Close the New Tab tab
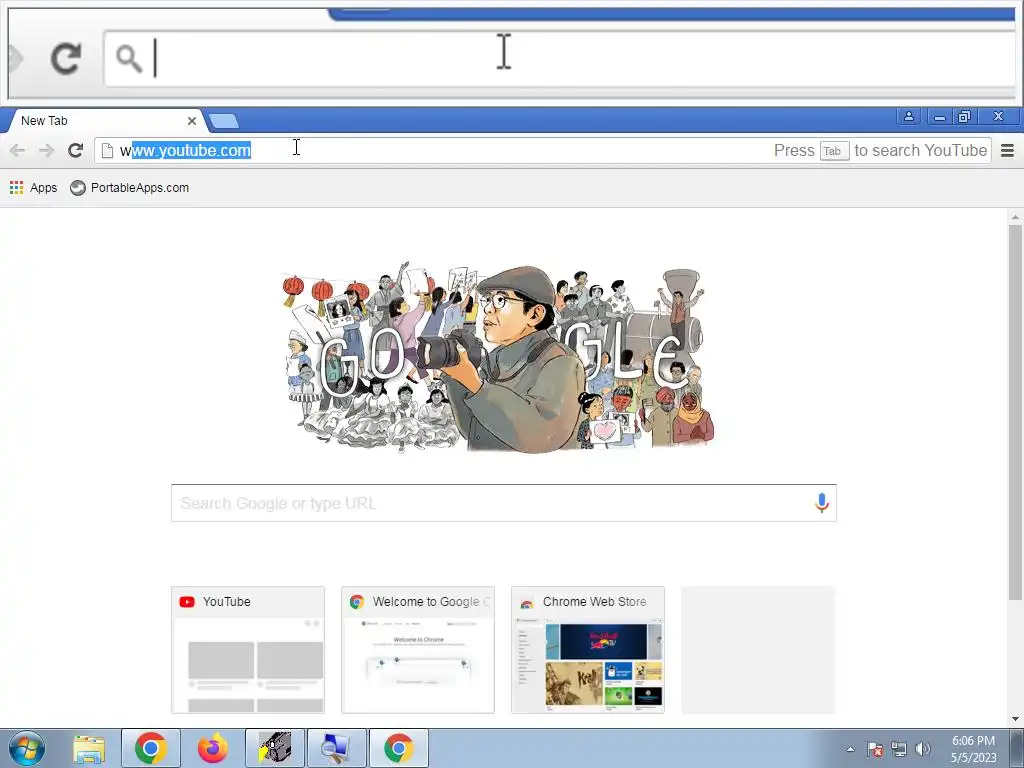Viewport: 1024px width, 768px height. click(191, 121)
